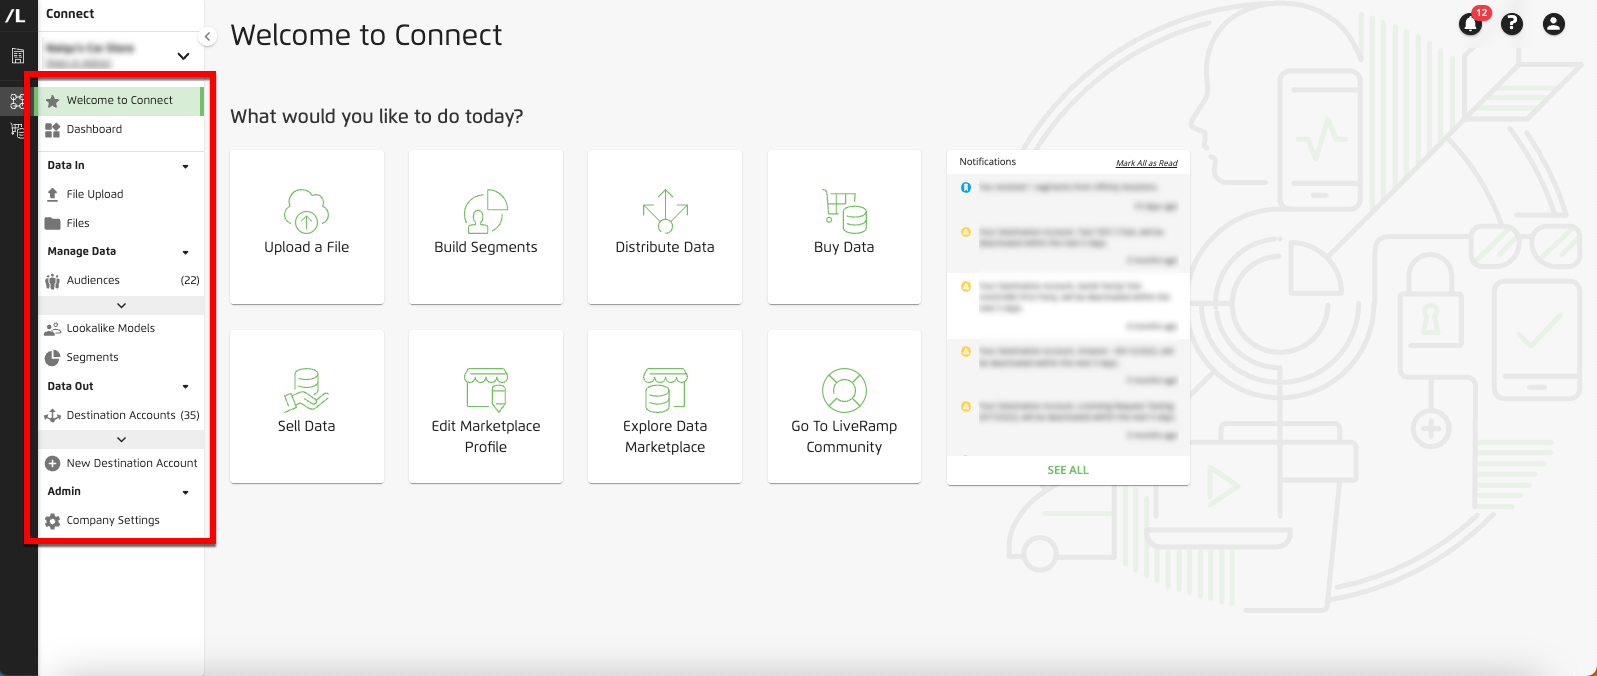Screen dimensions: 1597x676
Task: Click the Audiences count (22)
Action: 190,281
